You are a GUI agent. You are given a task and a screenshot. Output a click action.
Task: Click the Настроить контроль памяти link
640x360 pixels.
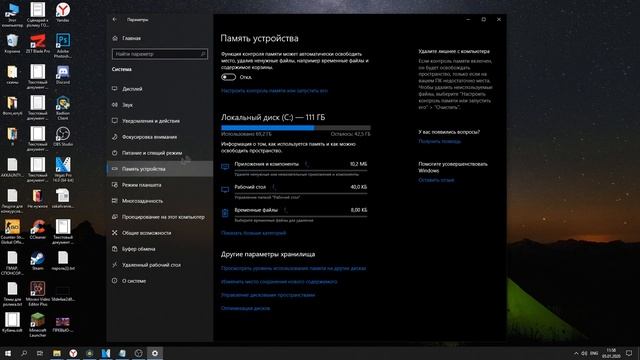click(x=274, y=91)
